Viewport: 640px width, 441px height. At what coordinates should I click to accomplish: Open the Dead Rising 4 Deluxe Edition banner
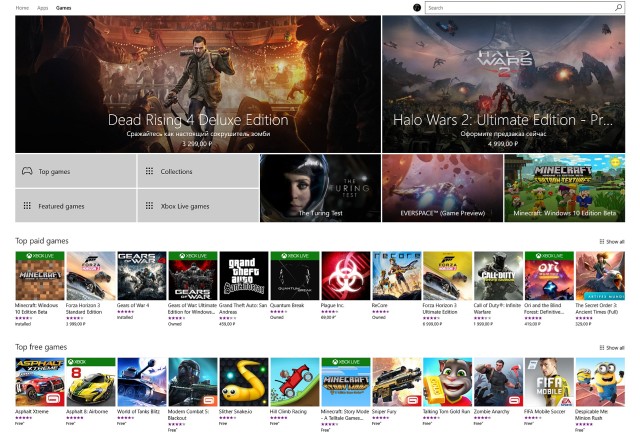coord(198,84)
